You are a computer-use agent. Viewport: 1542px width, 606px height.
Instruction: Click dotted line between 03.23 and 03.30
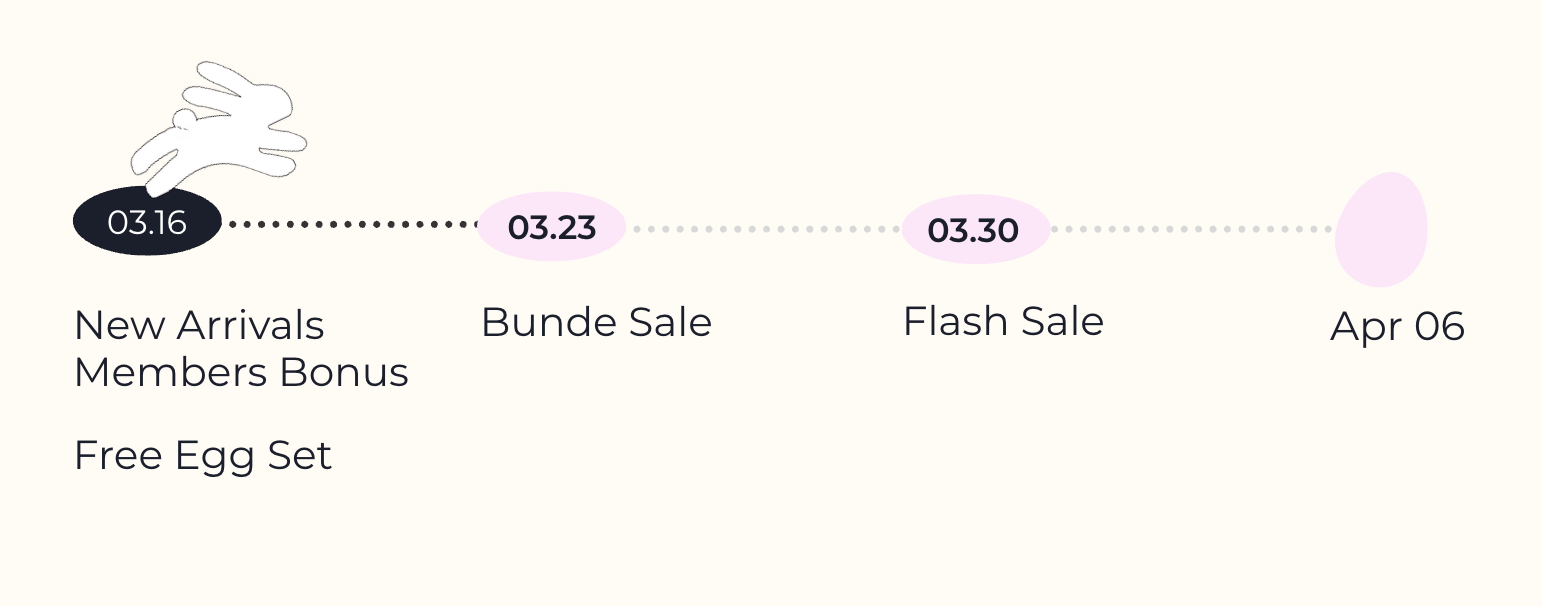[765, 229]
